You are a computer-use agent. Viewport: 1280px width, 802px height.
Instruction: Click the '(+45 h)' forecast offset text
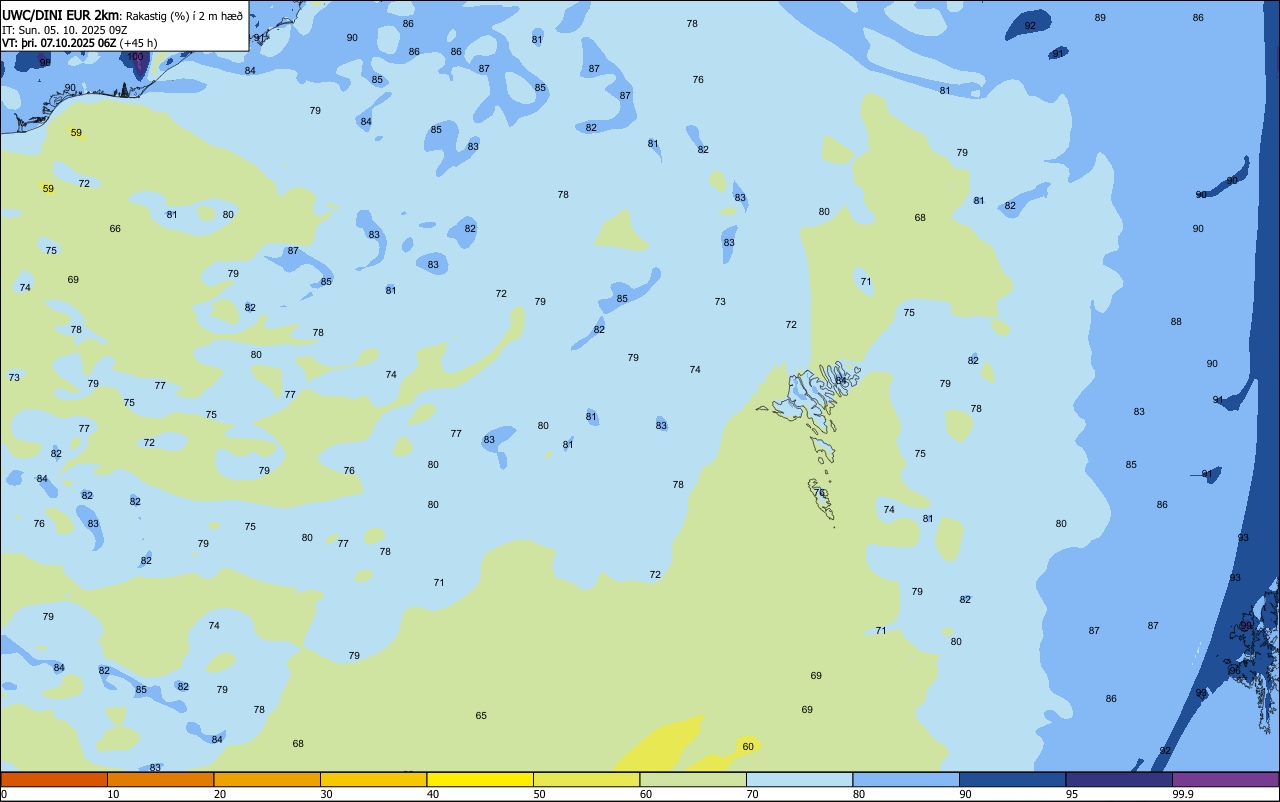pos(138,43)
